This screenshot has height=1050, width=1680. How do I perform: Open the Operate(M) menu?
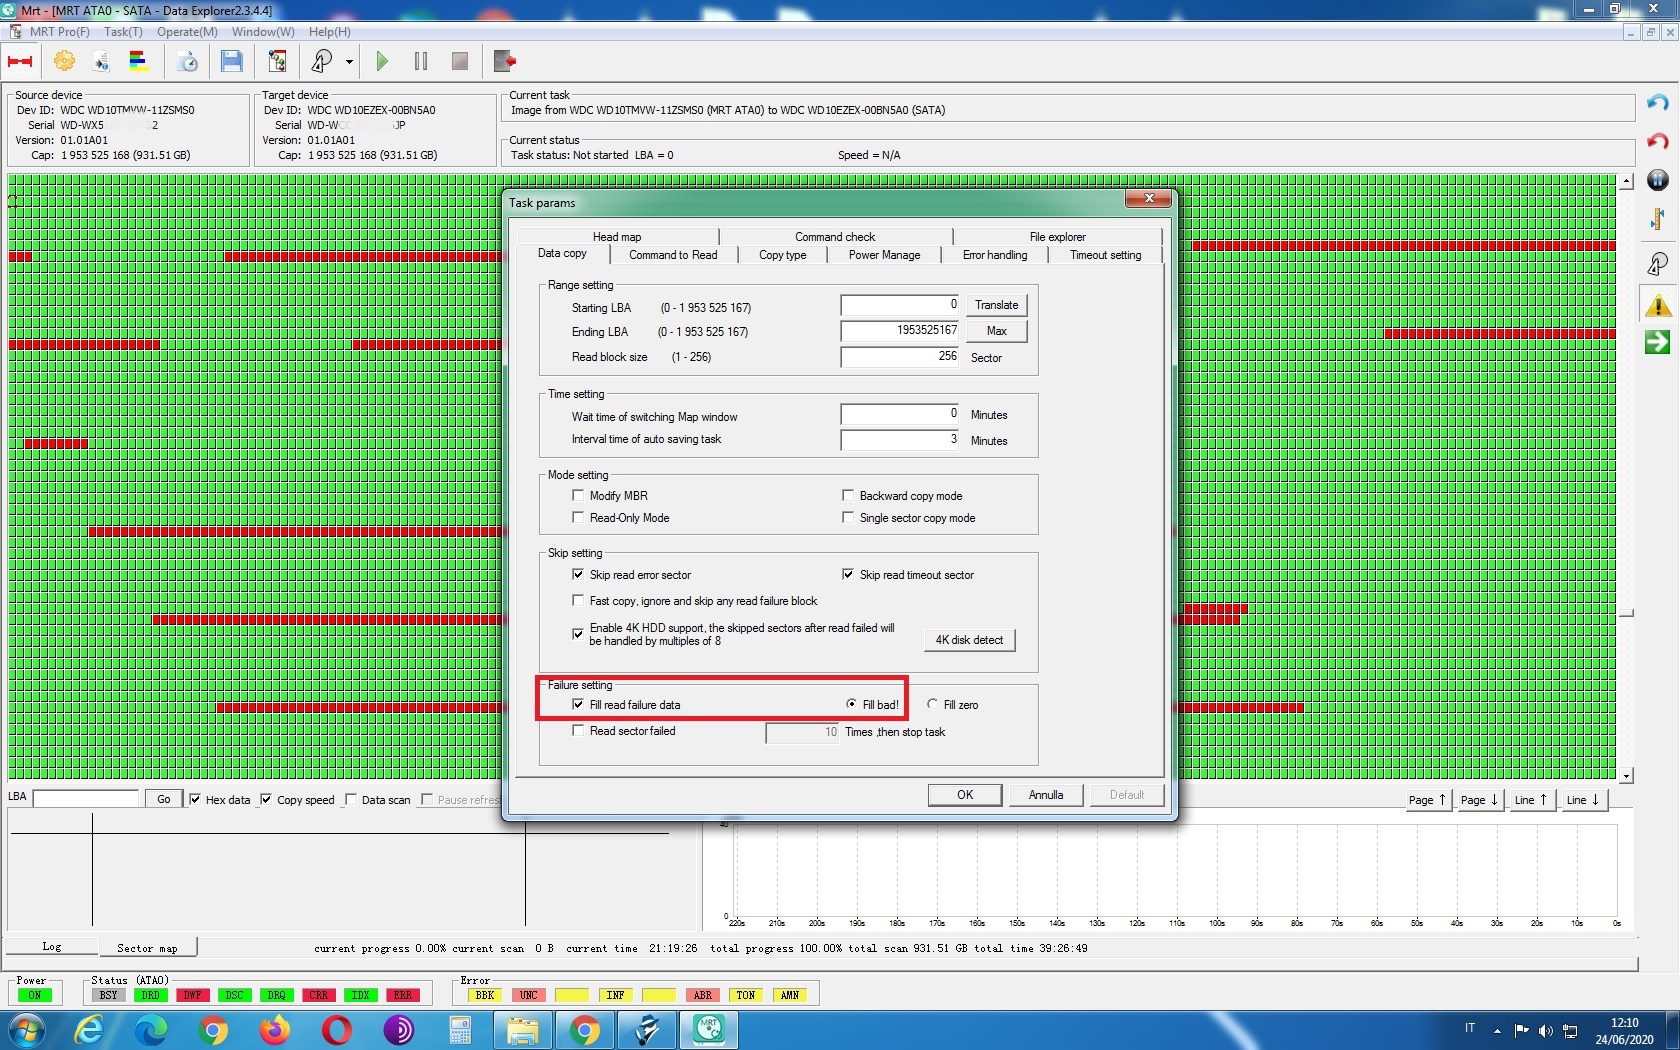[x=187, y=32]
